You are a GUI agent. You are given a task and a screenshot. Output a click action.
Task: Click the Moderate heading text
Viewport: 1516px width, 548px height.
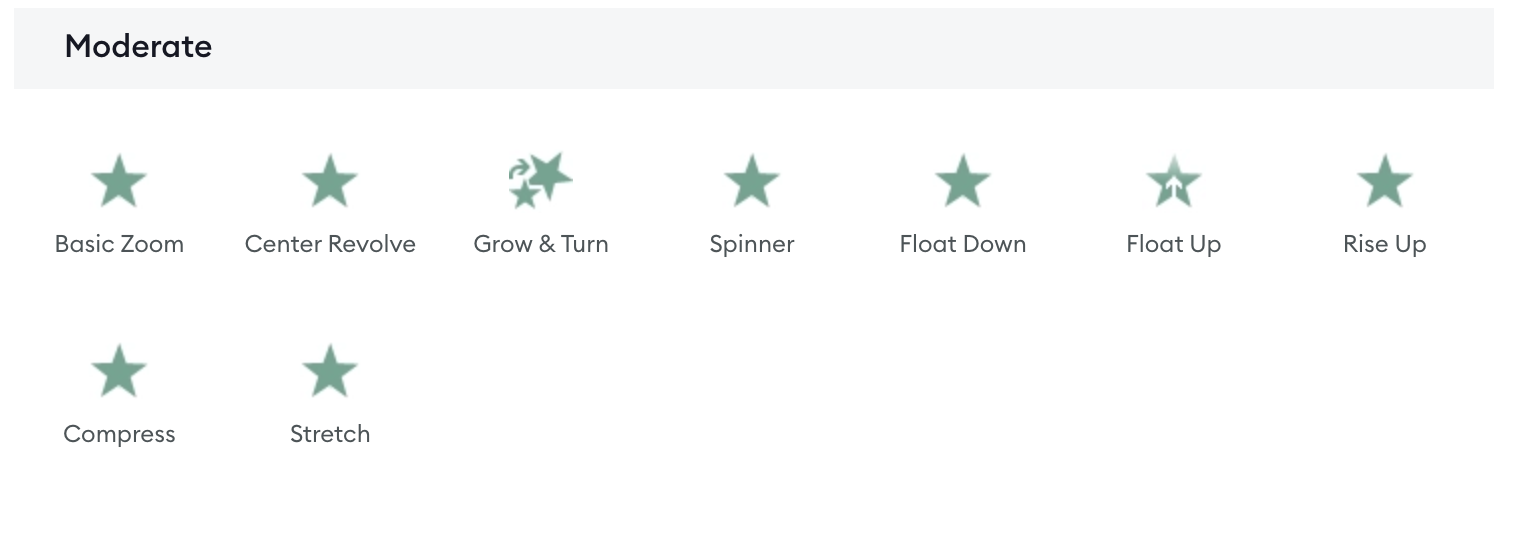pos(138,46)
